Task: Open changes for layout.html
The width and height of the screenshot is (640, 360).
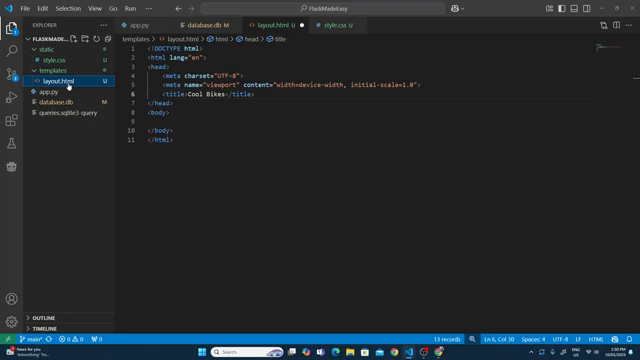Action: [x=604, y=25]
